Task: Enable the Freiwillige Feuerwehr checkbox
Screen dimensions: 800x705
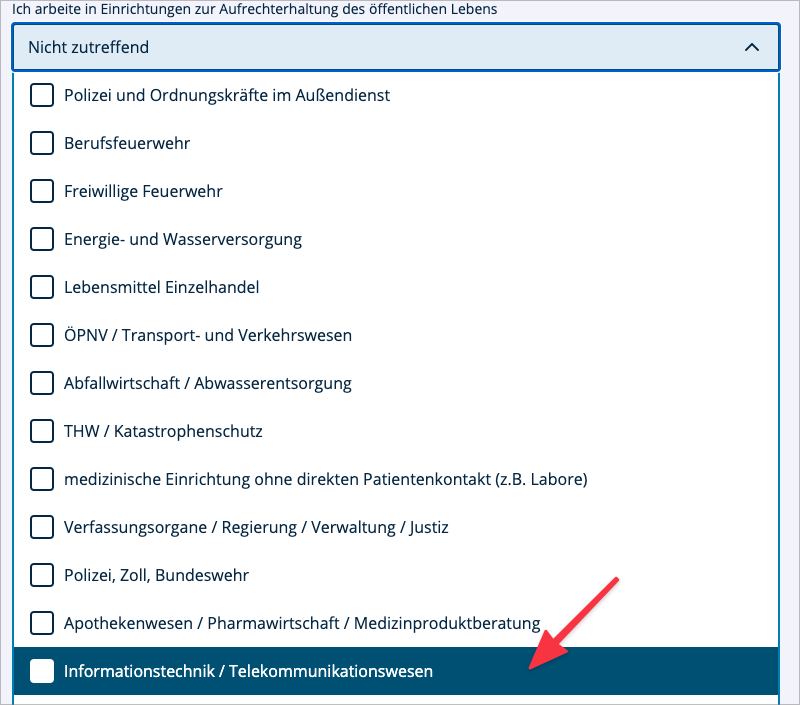Action: coord(42,191)
